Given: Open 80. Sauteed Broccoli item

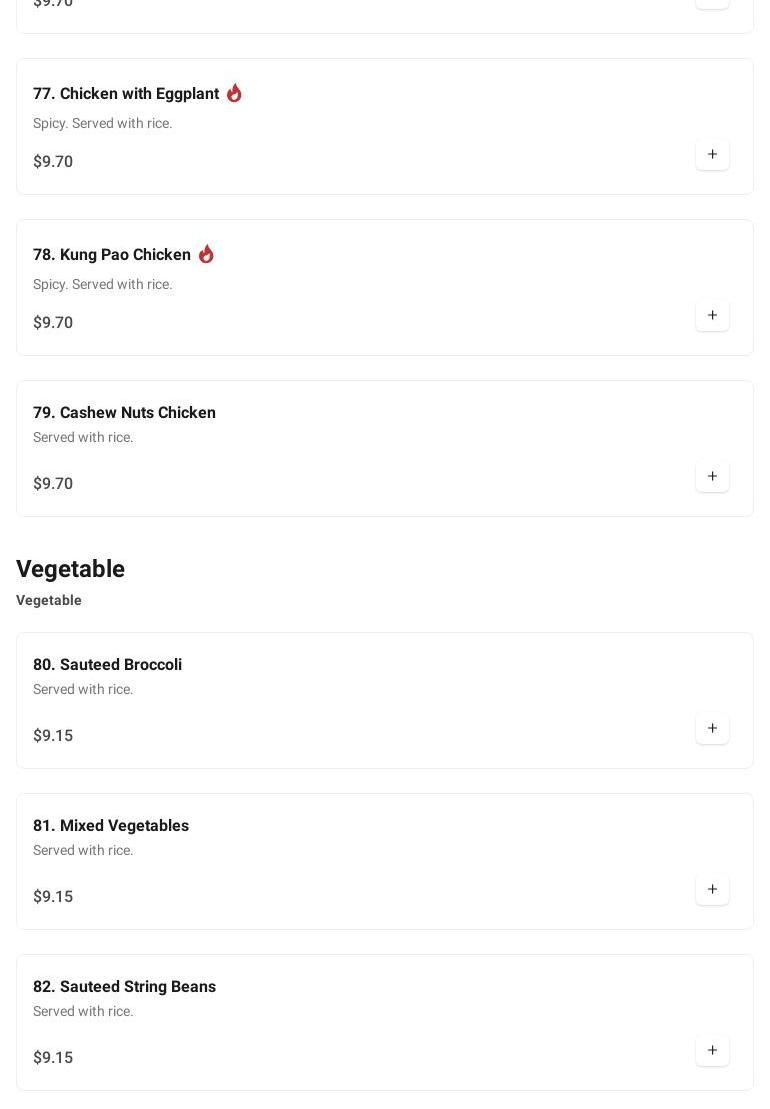Looking at the screenshot, I should pyautogui.click(x=107, y=665).
